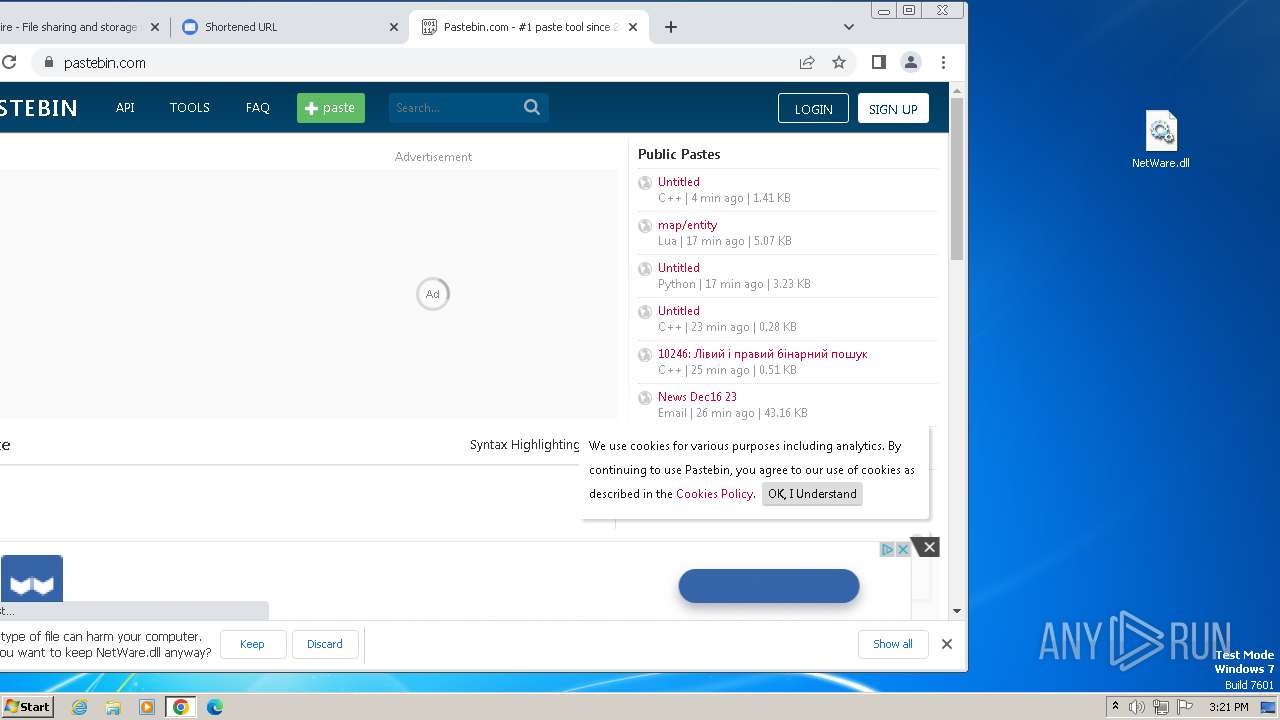Click the taskbar clock showing 3:21 PM
Screen dimensions: 1280x720
pos(1229,707)
